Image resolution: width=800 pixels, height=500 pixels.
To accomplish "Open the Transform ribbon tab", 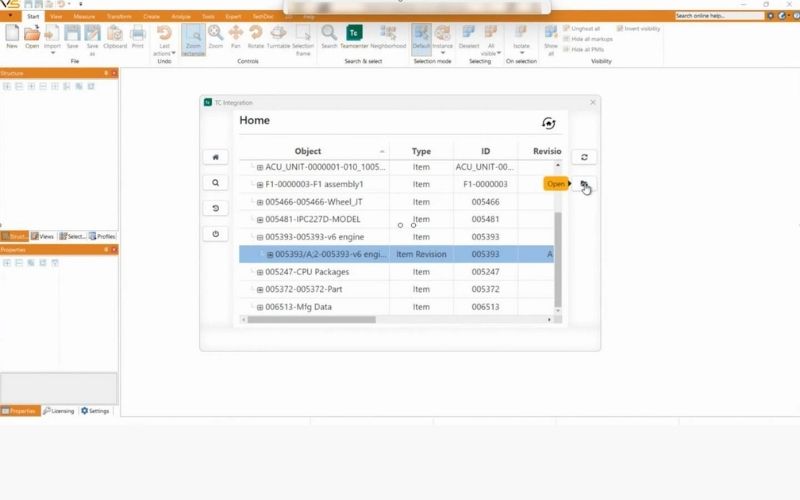I will click(x=119, y=16).
